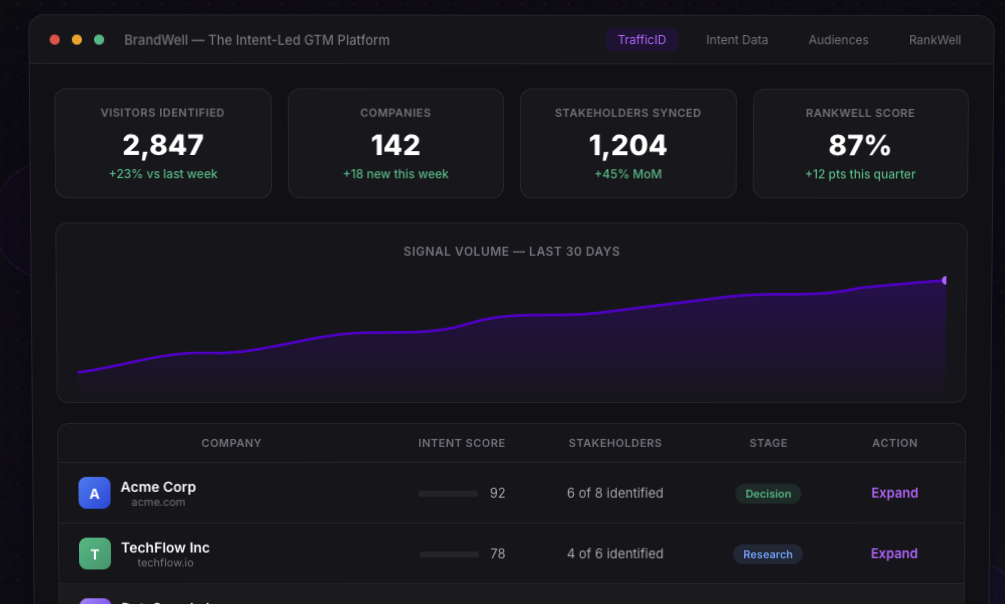Sort by the Intent Score column header

(x=461, y=443)
